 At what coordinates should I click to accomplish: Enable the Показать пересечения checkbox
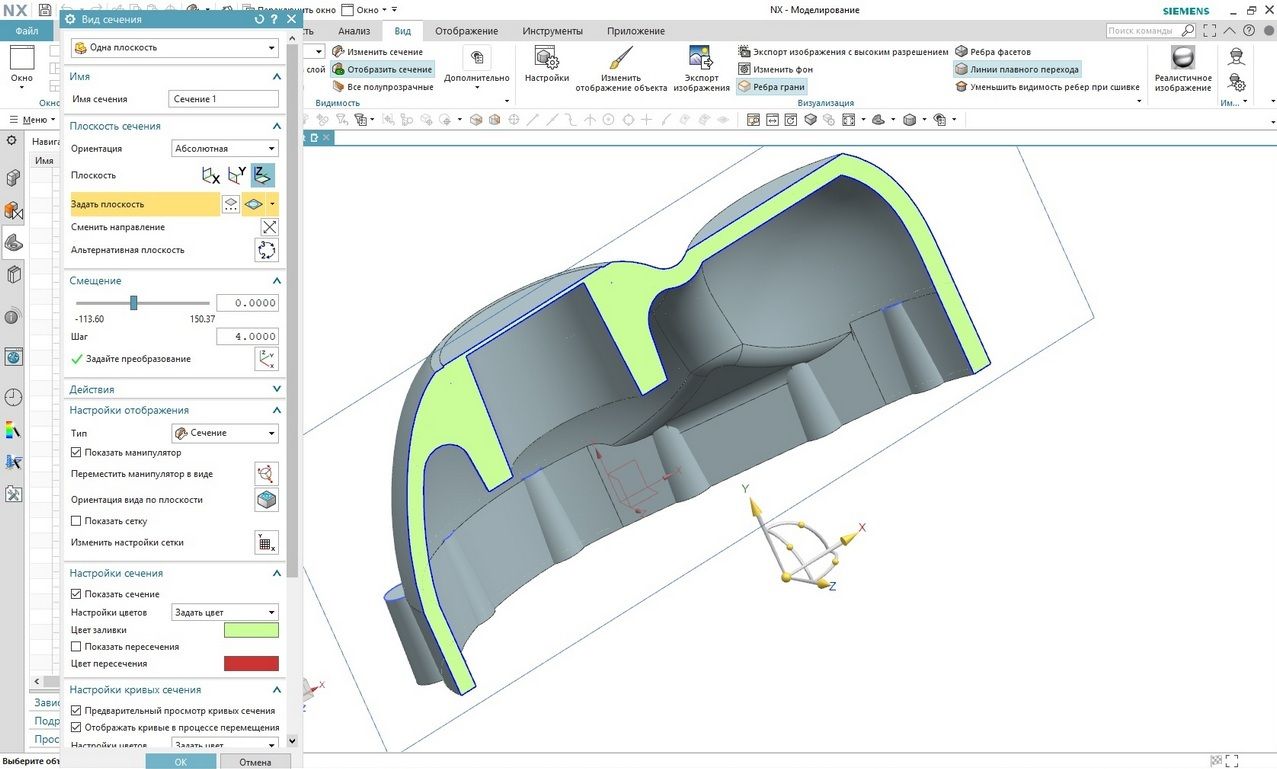pos(76,647)
